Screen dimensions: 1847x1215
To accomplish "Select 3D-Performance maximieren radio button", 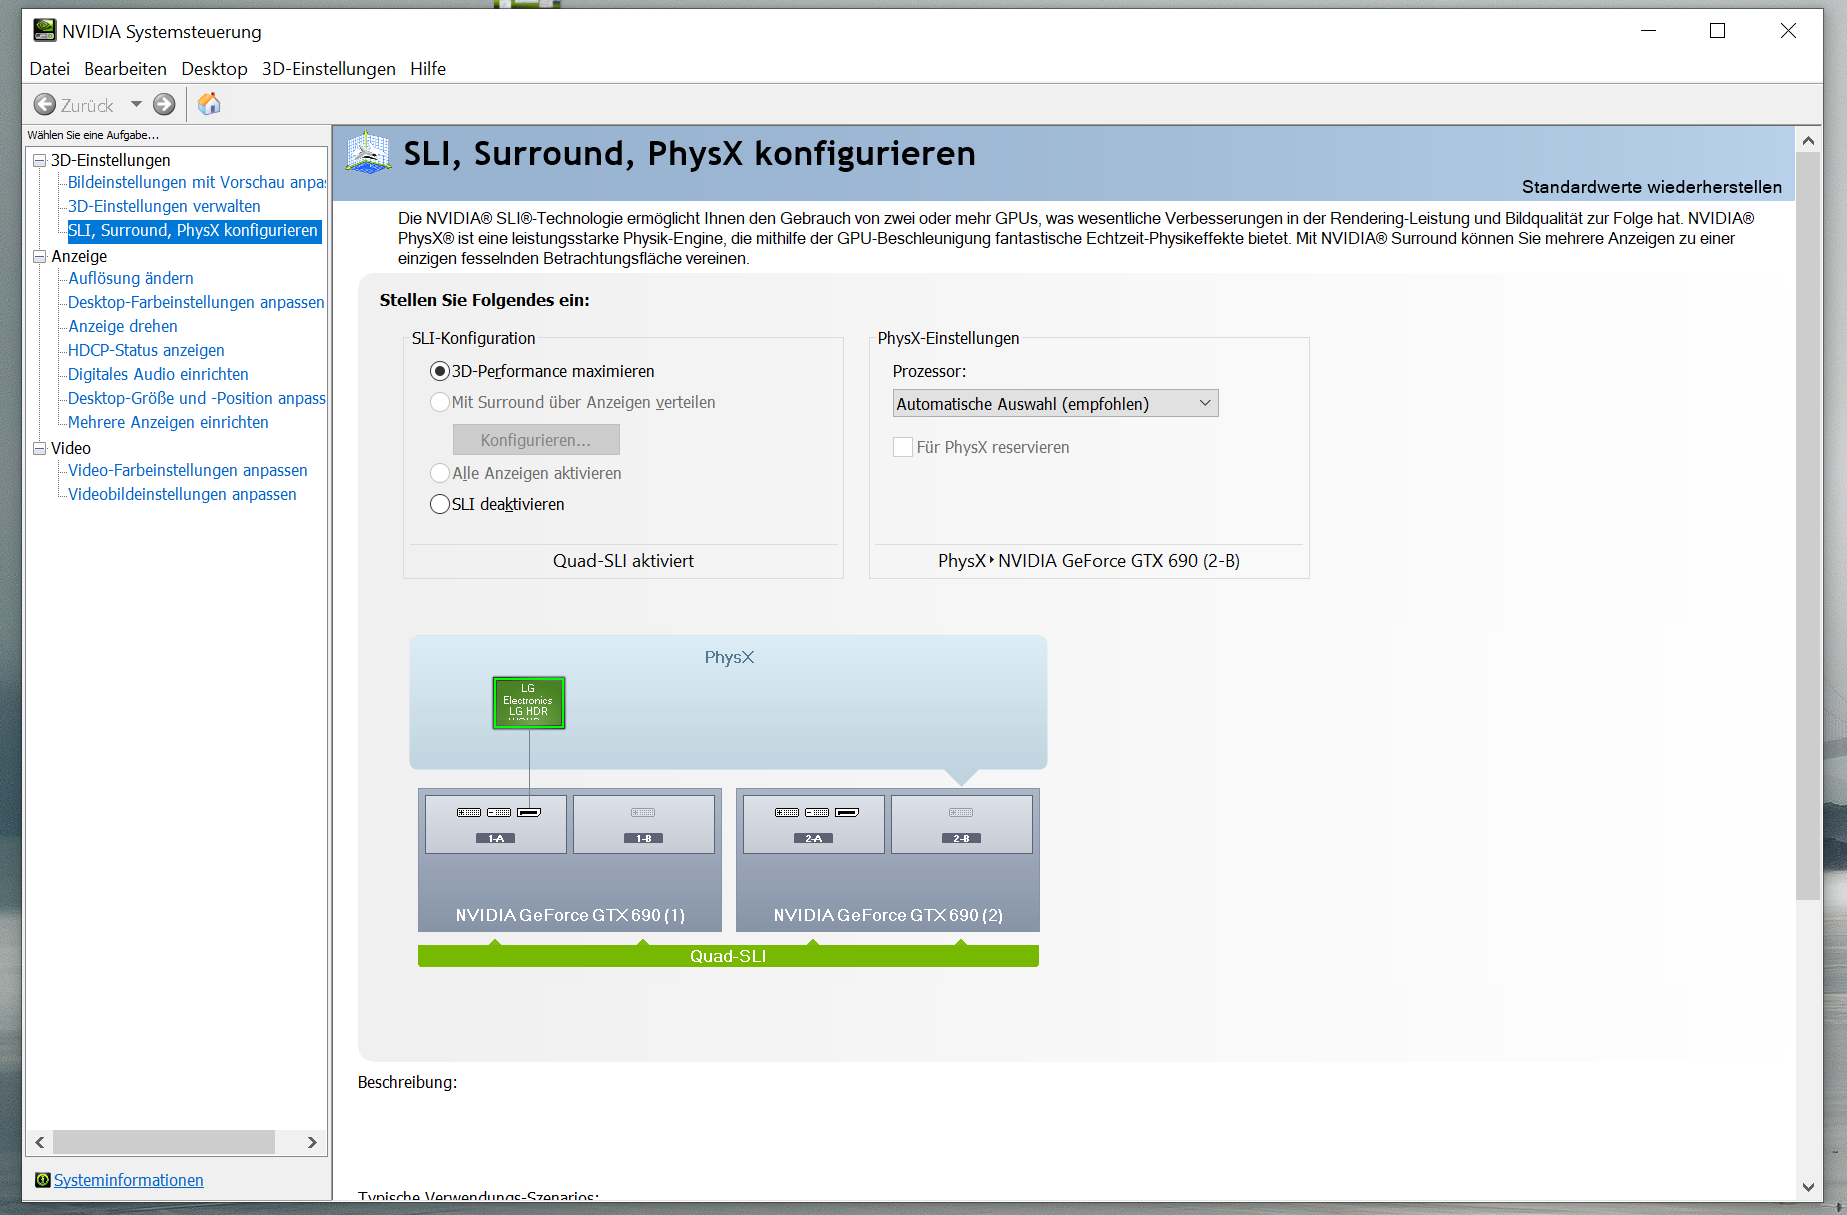I will (x=440, y=371).
